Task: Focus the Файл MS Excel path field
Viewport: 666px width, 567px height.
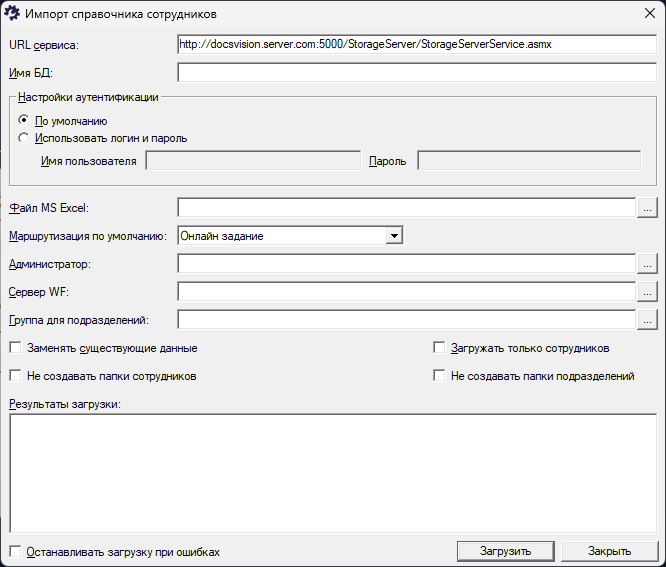Action: pos(406,208)
